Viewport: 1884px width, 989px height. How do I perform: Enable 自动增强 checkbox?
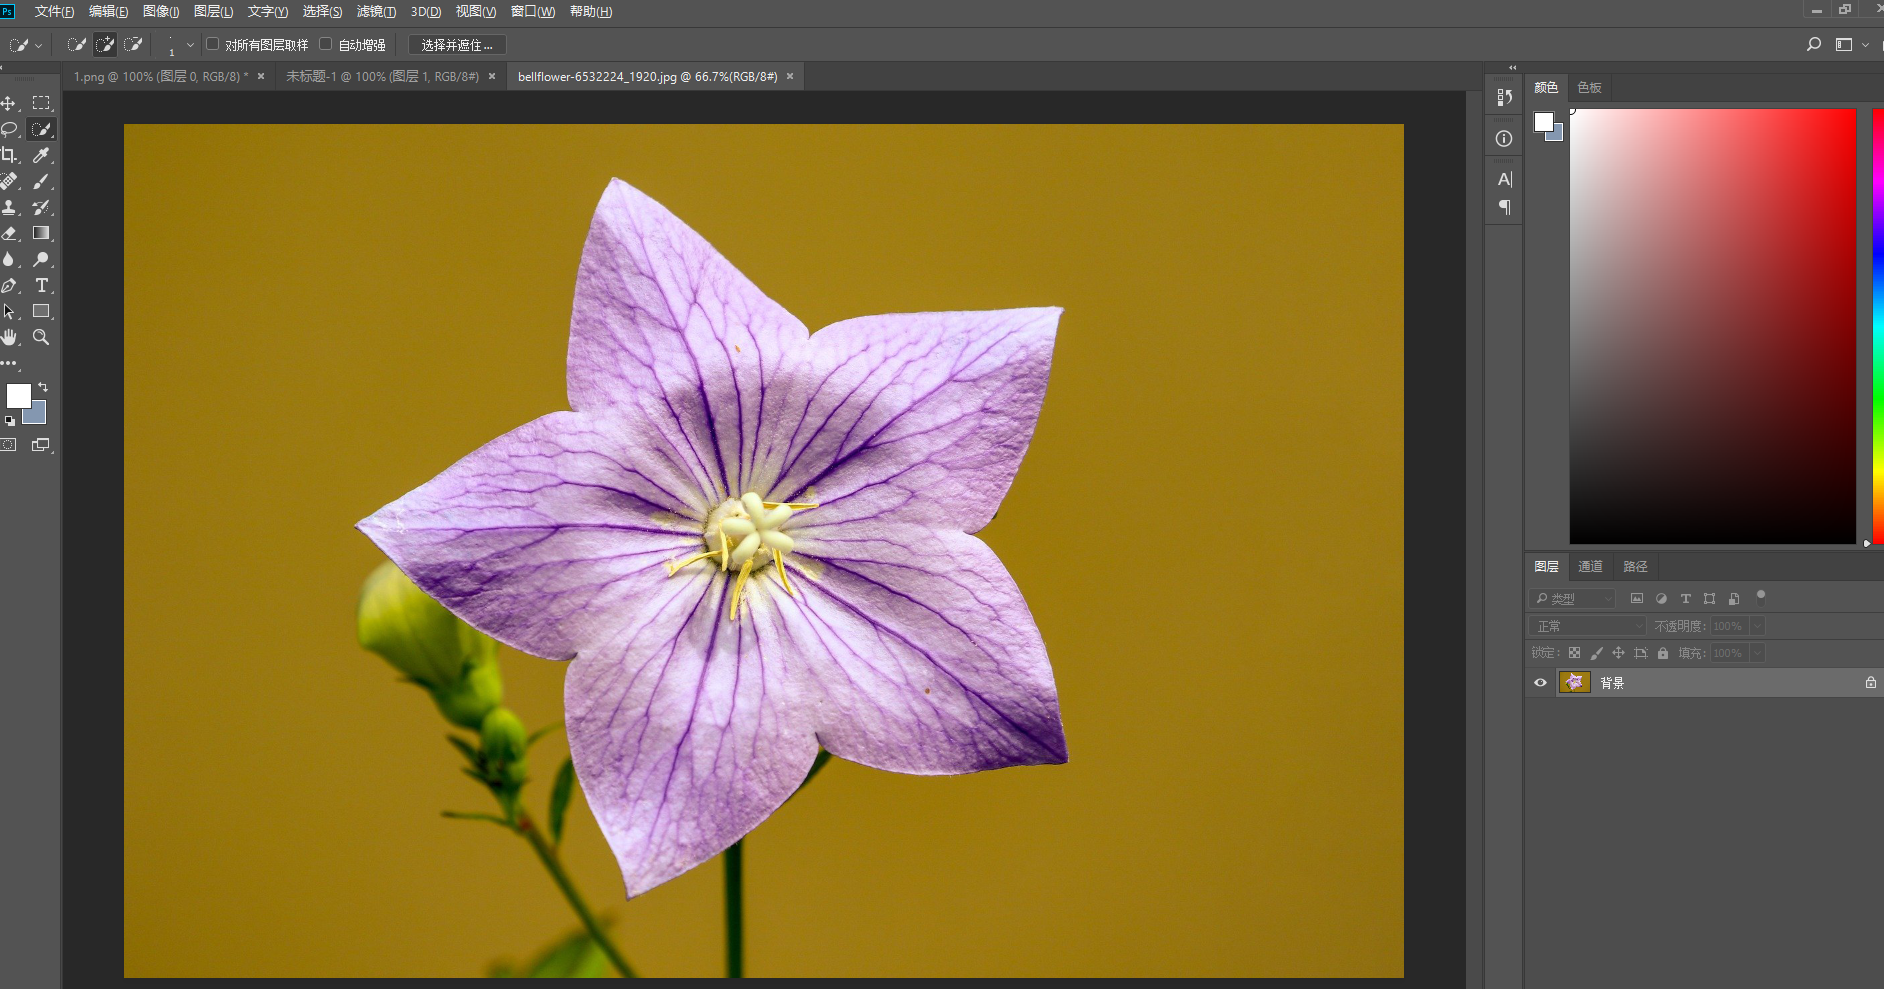click(326, 44)
